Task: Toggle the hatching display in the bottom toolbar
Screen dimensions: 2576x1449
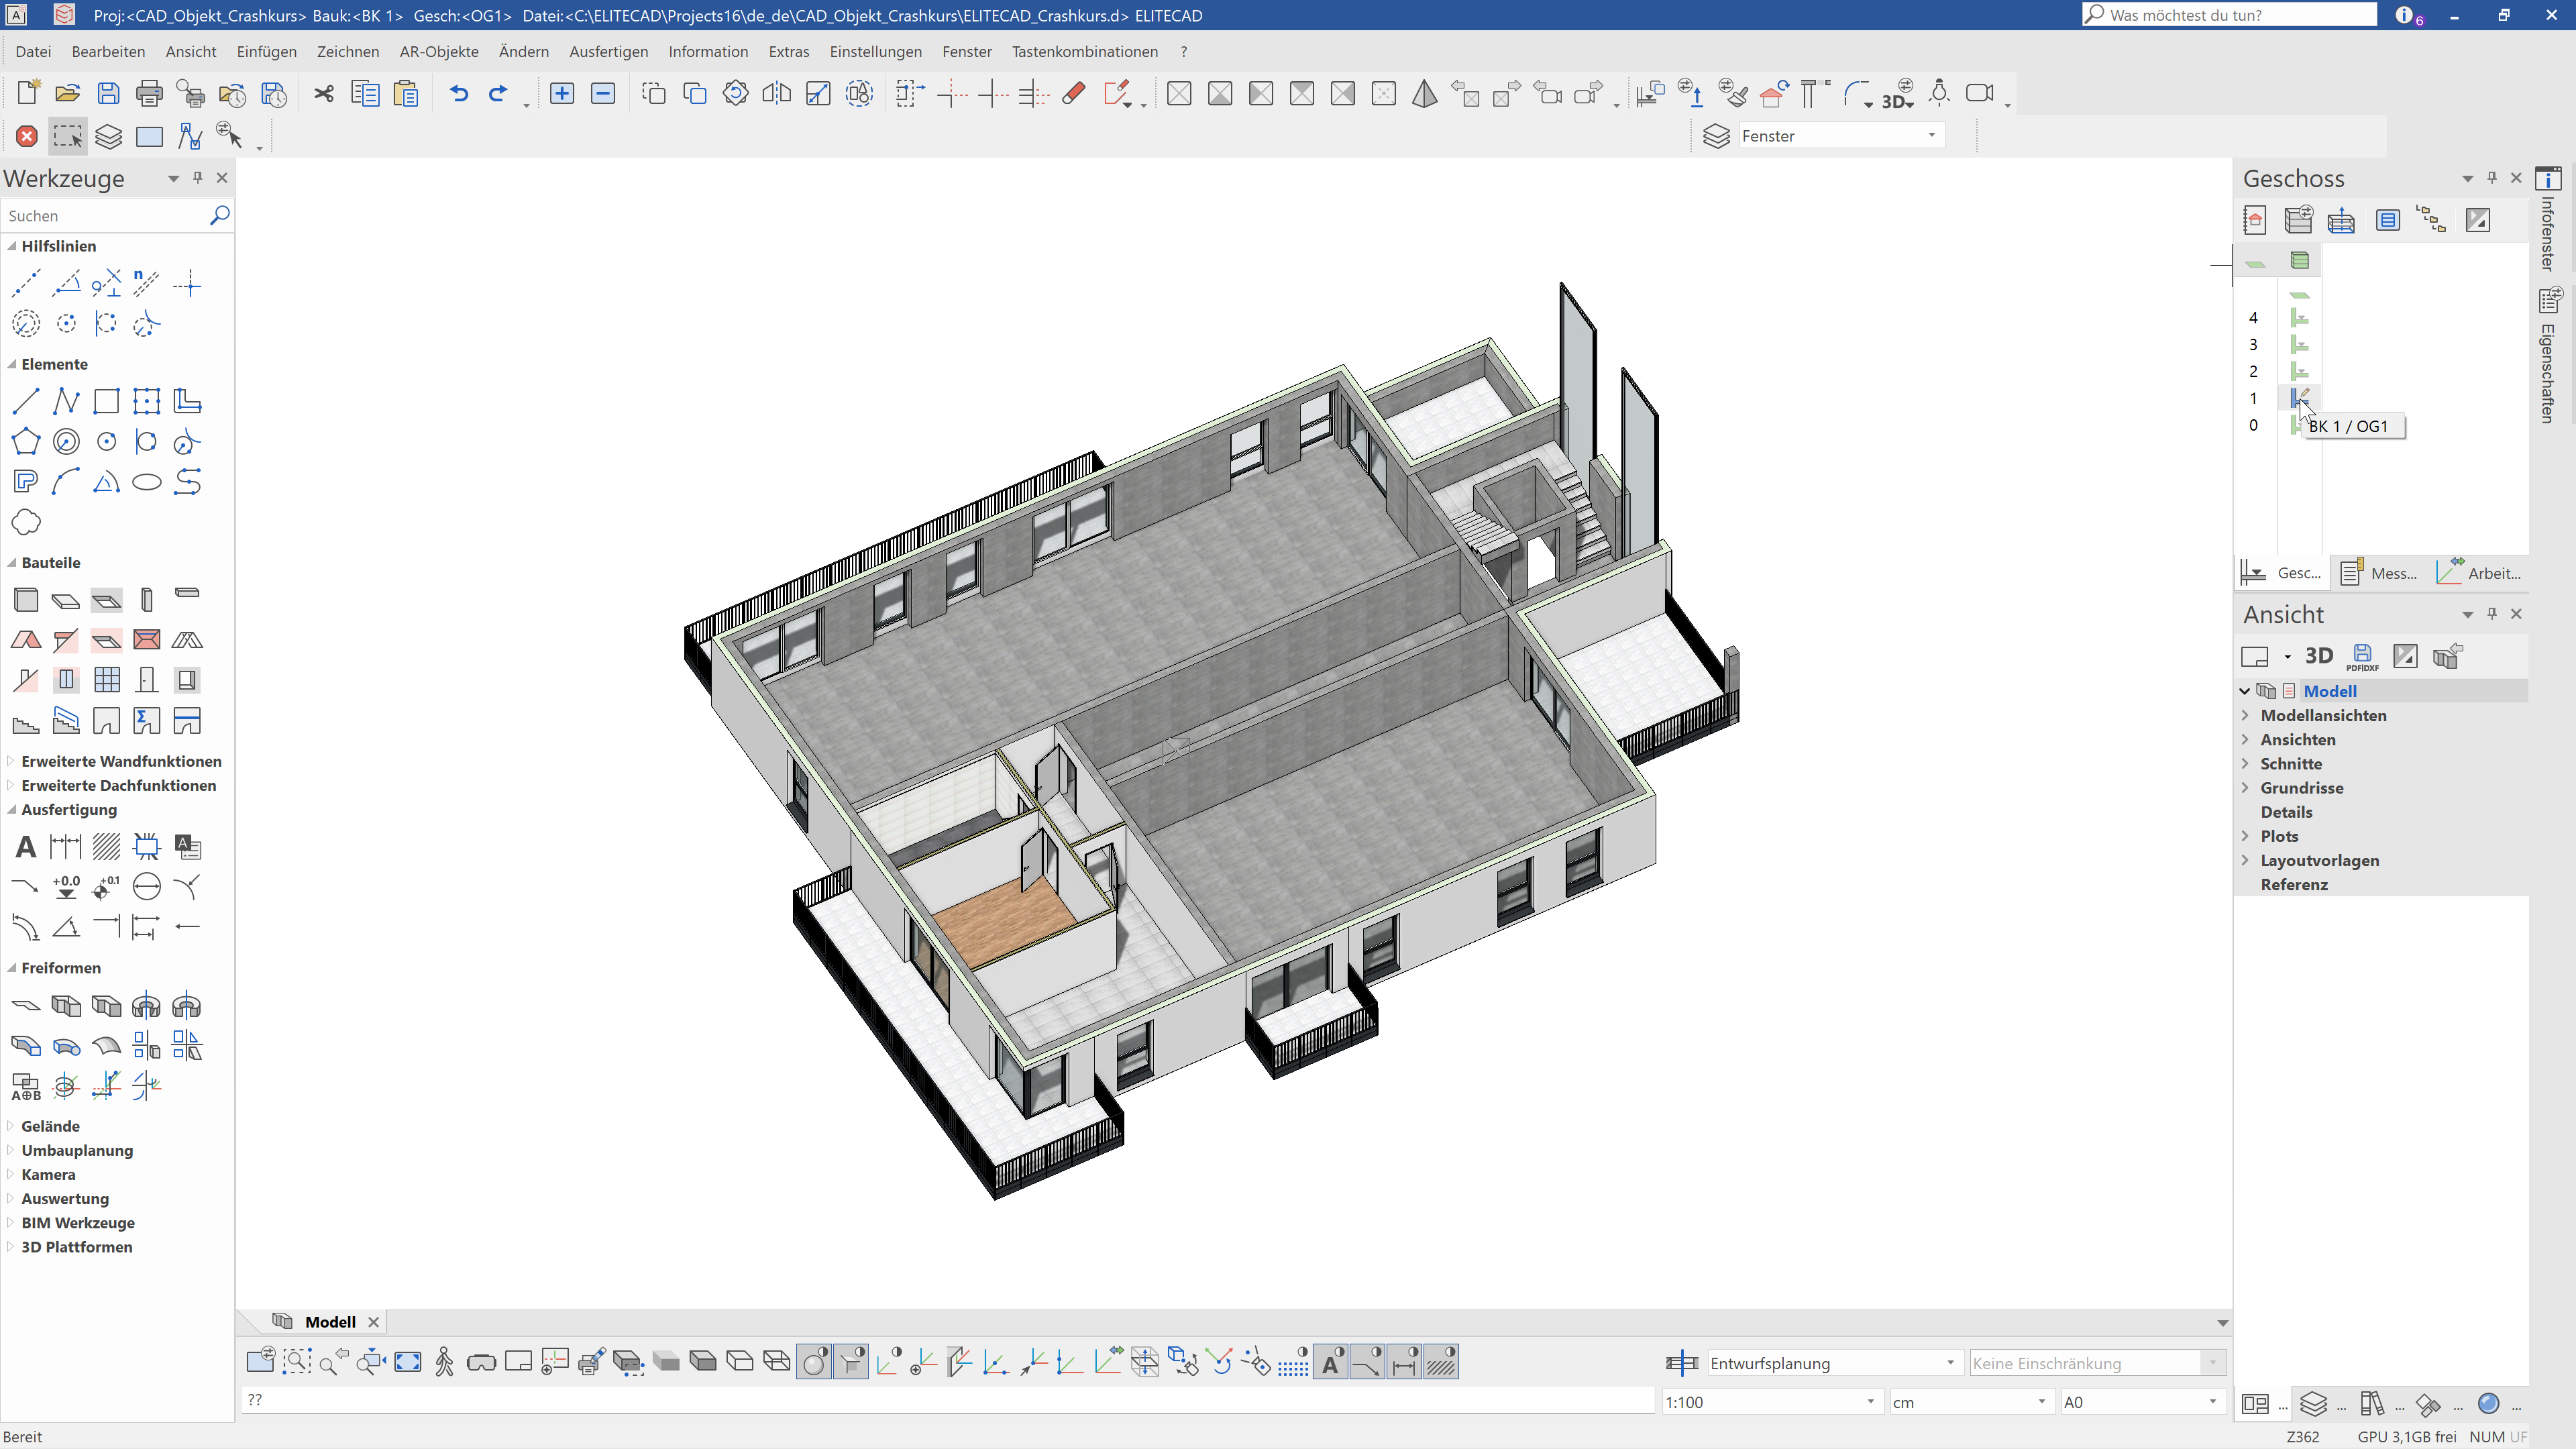Action: [x=1441, y=1362]
